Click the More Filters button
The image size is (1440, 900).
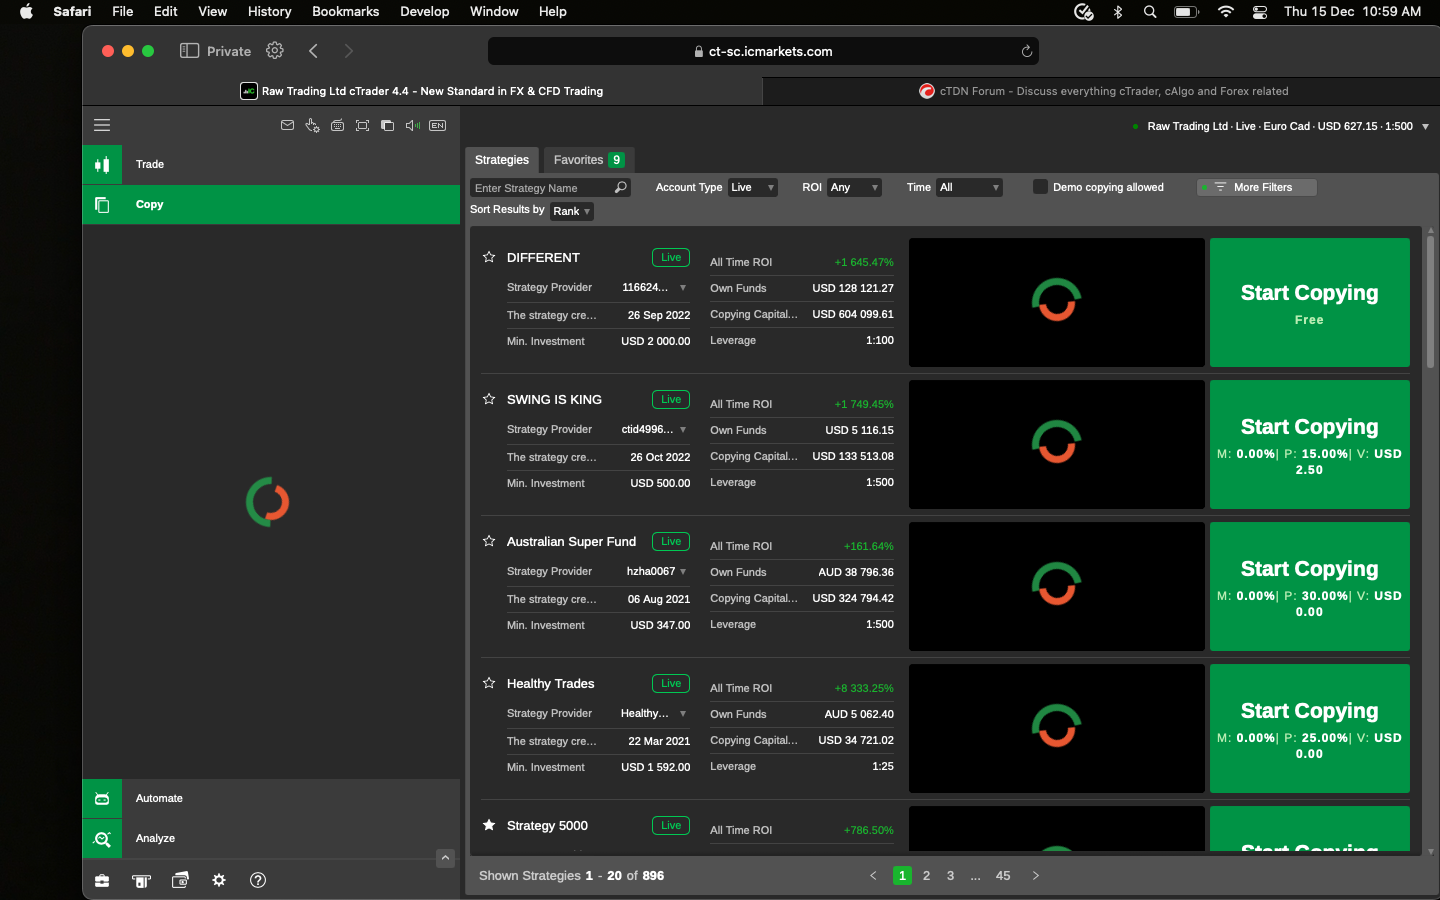tap(1257, 187)
